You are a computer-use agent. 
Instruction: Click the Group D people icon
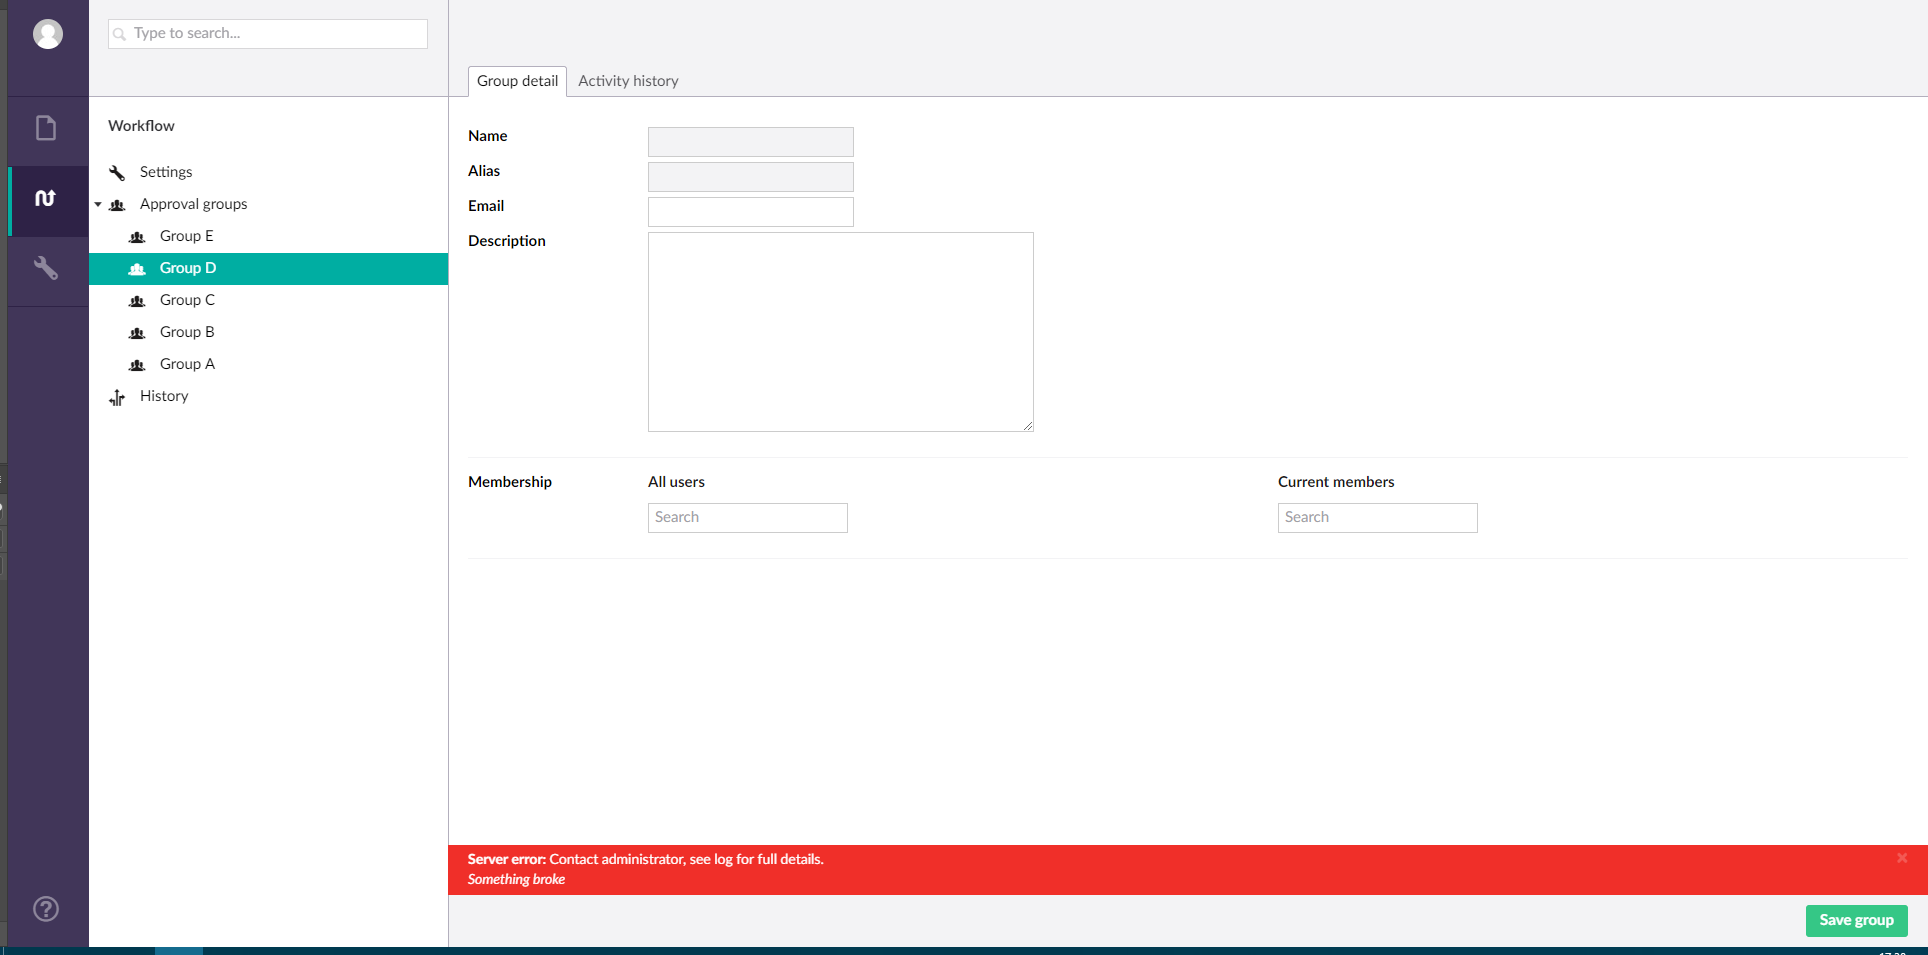pos(137,268)
